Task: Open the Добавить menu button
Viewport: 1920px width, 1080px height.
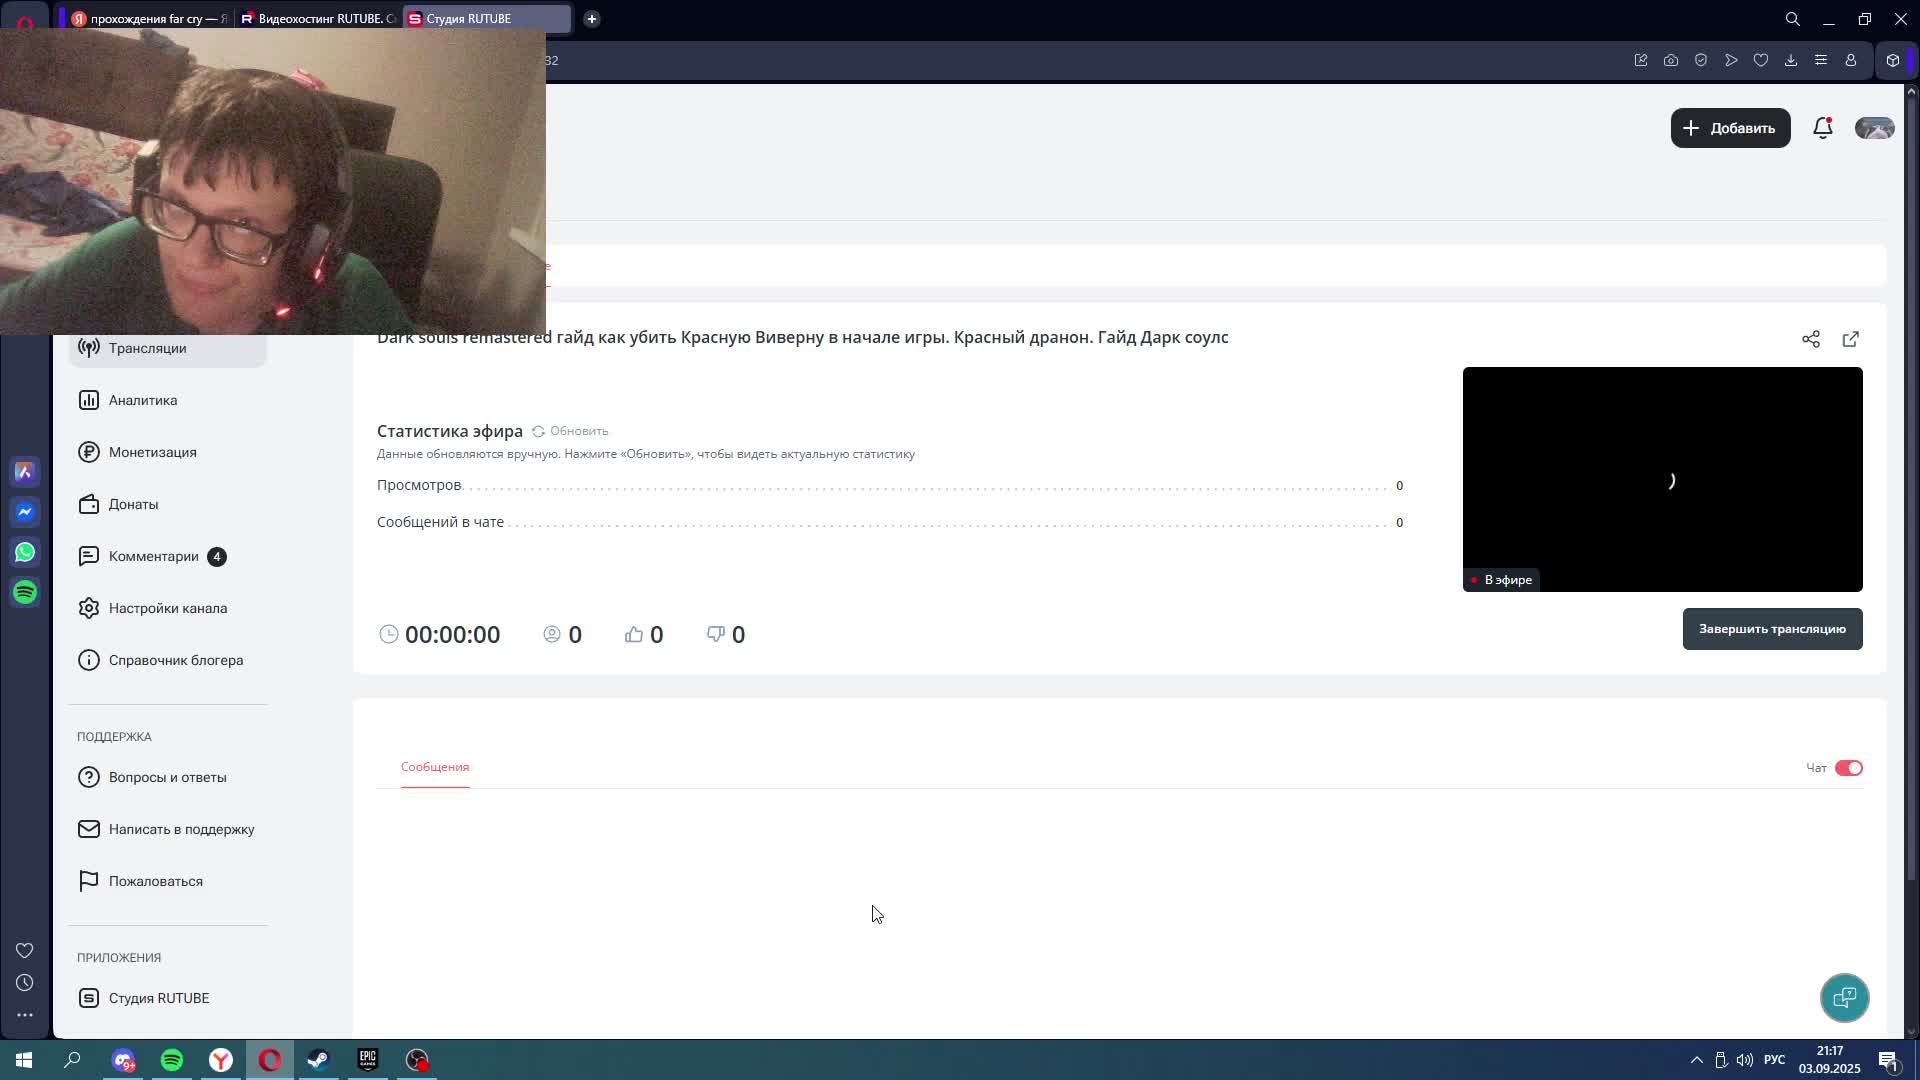Action: [1730, 128]
